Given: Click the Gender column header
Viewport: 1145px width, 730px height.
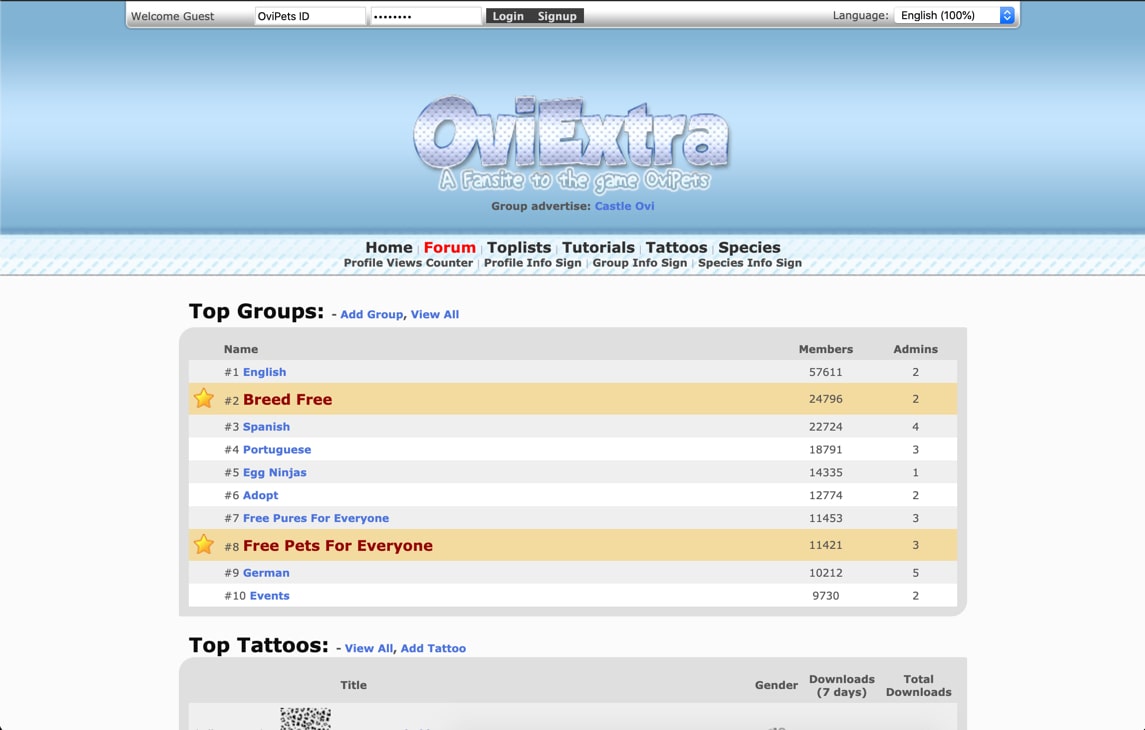Looking at the screenshot, I should coord(776,685).
